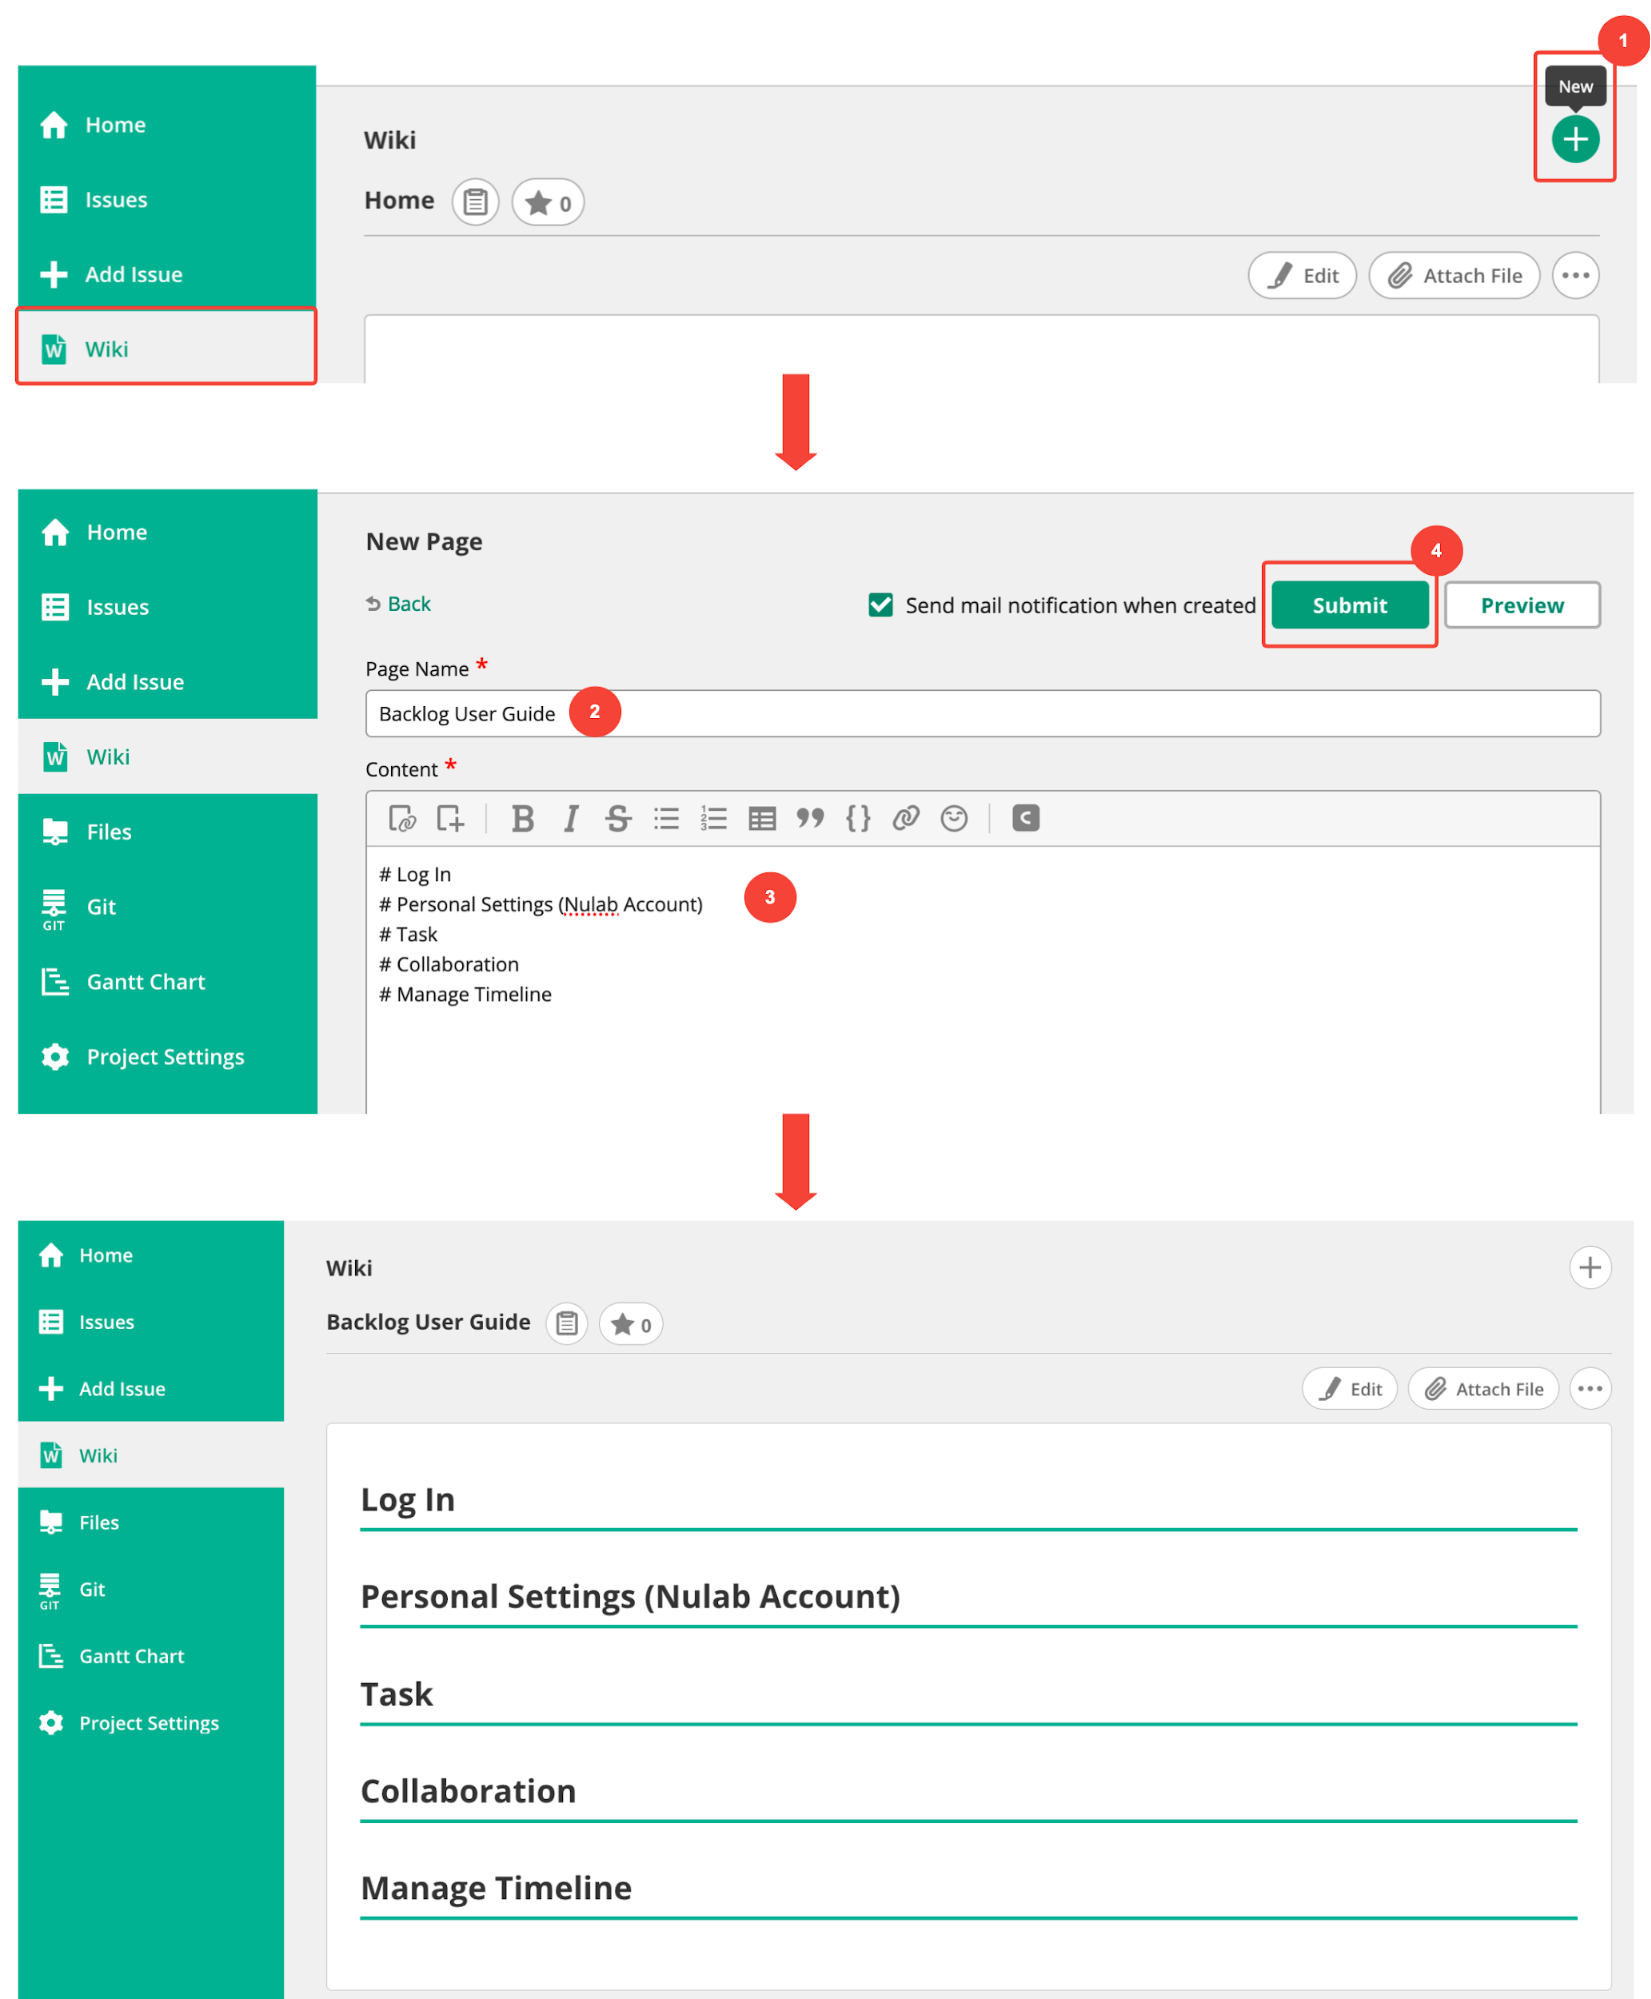Screen dimensions: 1651x1999
Task: Insert a bulleted list in content
Action: 666,819
